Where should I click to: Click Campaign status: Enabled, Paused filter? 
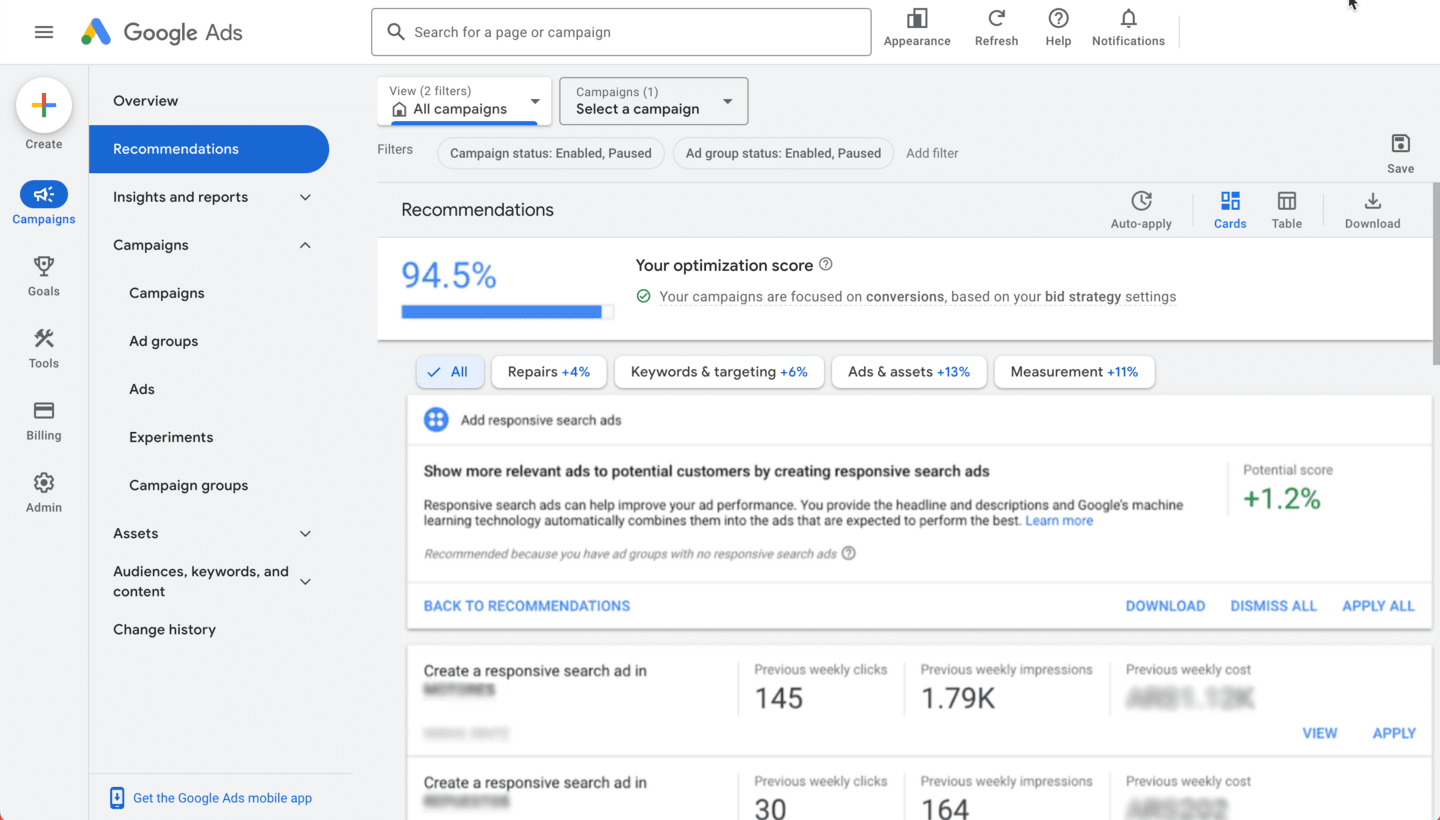pyautogui.click(x=551, y=153)
